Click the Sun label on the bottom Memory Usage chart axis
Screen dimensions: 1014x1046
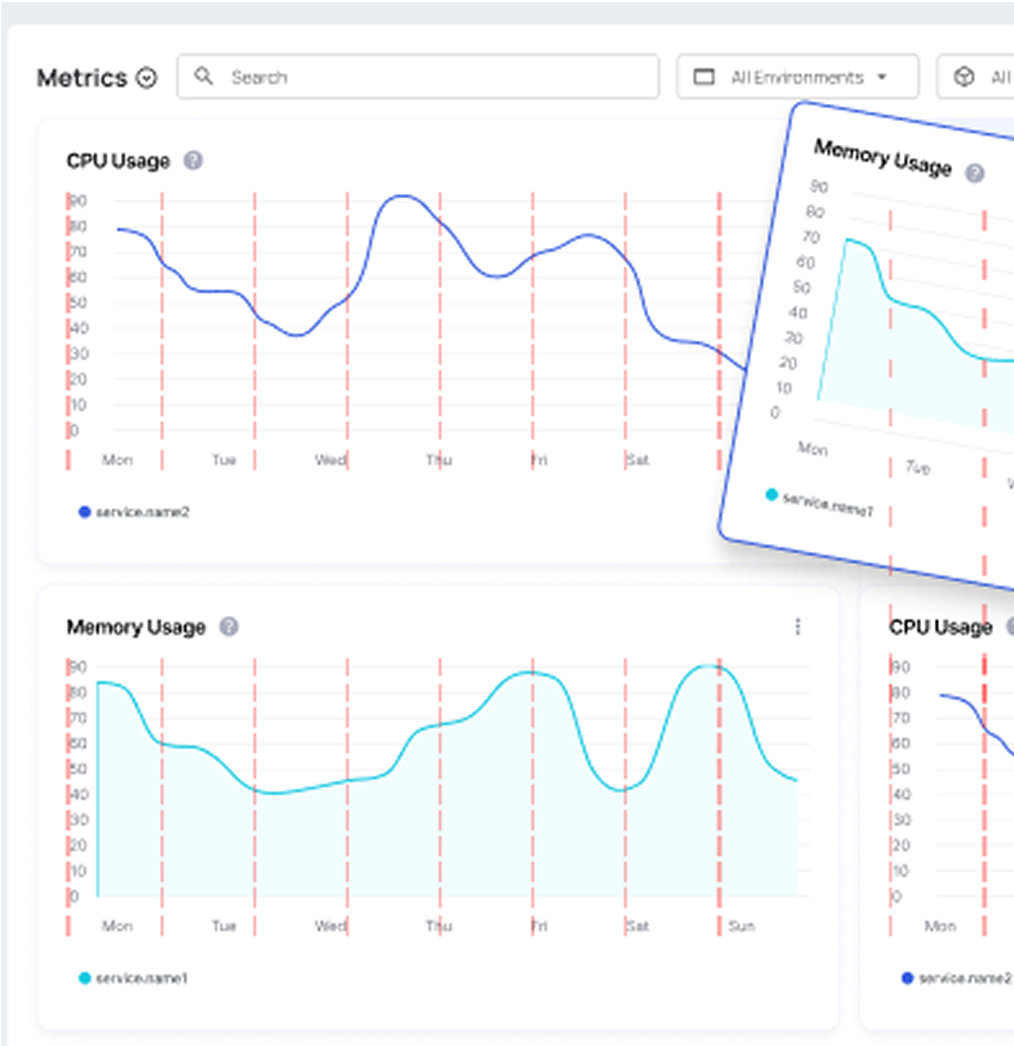click(x=741, y=926)
